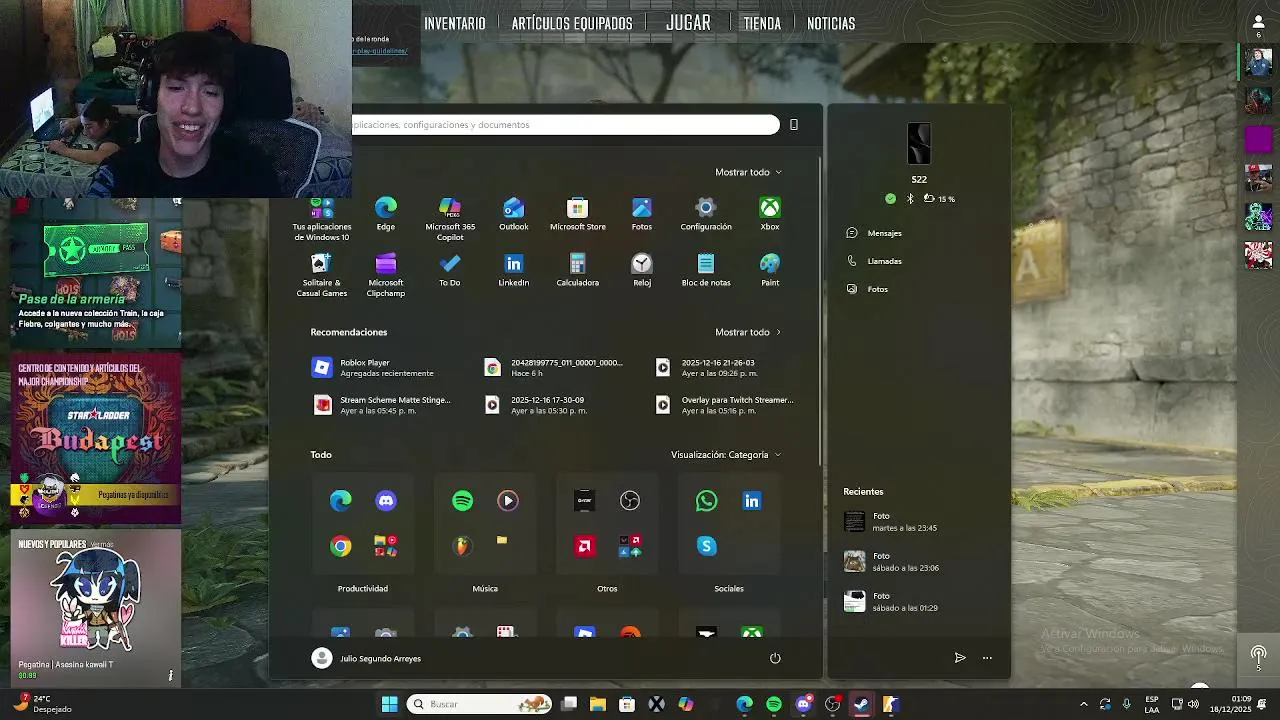Open File Explorer from taskbar
The width and height of the screenshot is (1280, 720).
click(597, 704)
